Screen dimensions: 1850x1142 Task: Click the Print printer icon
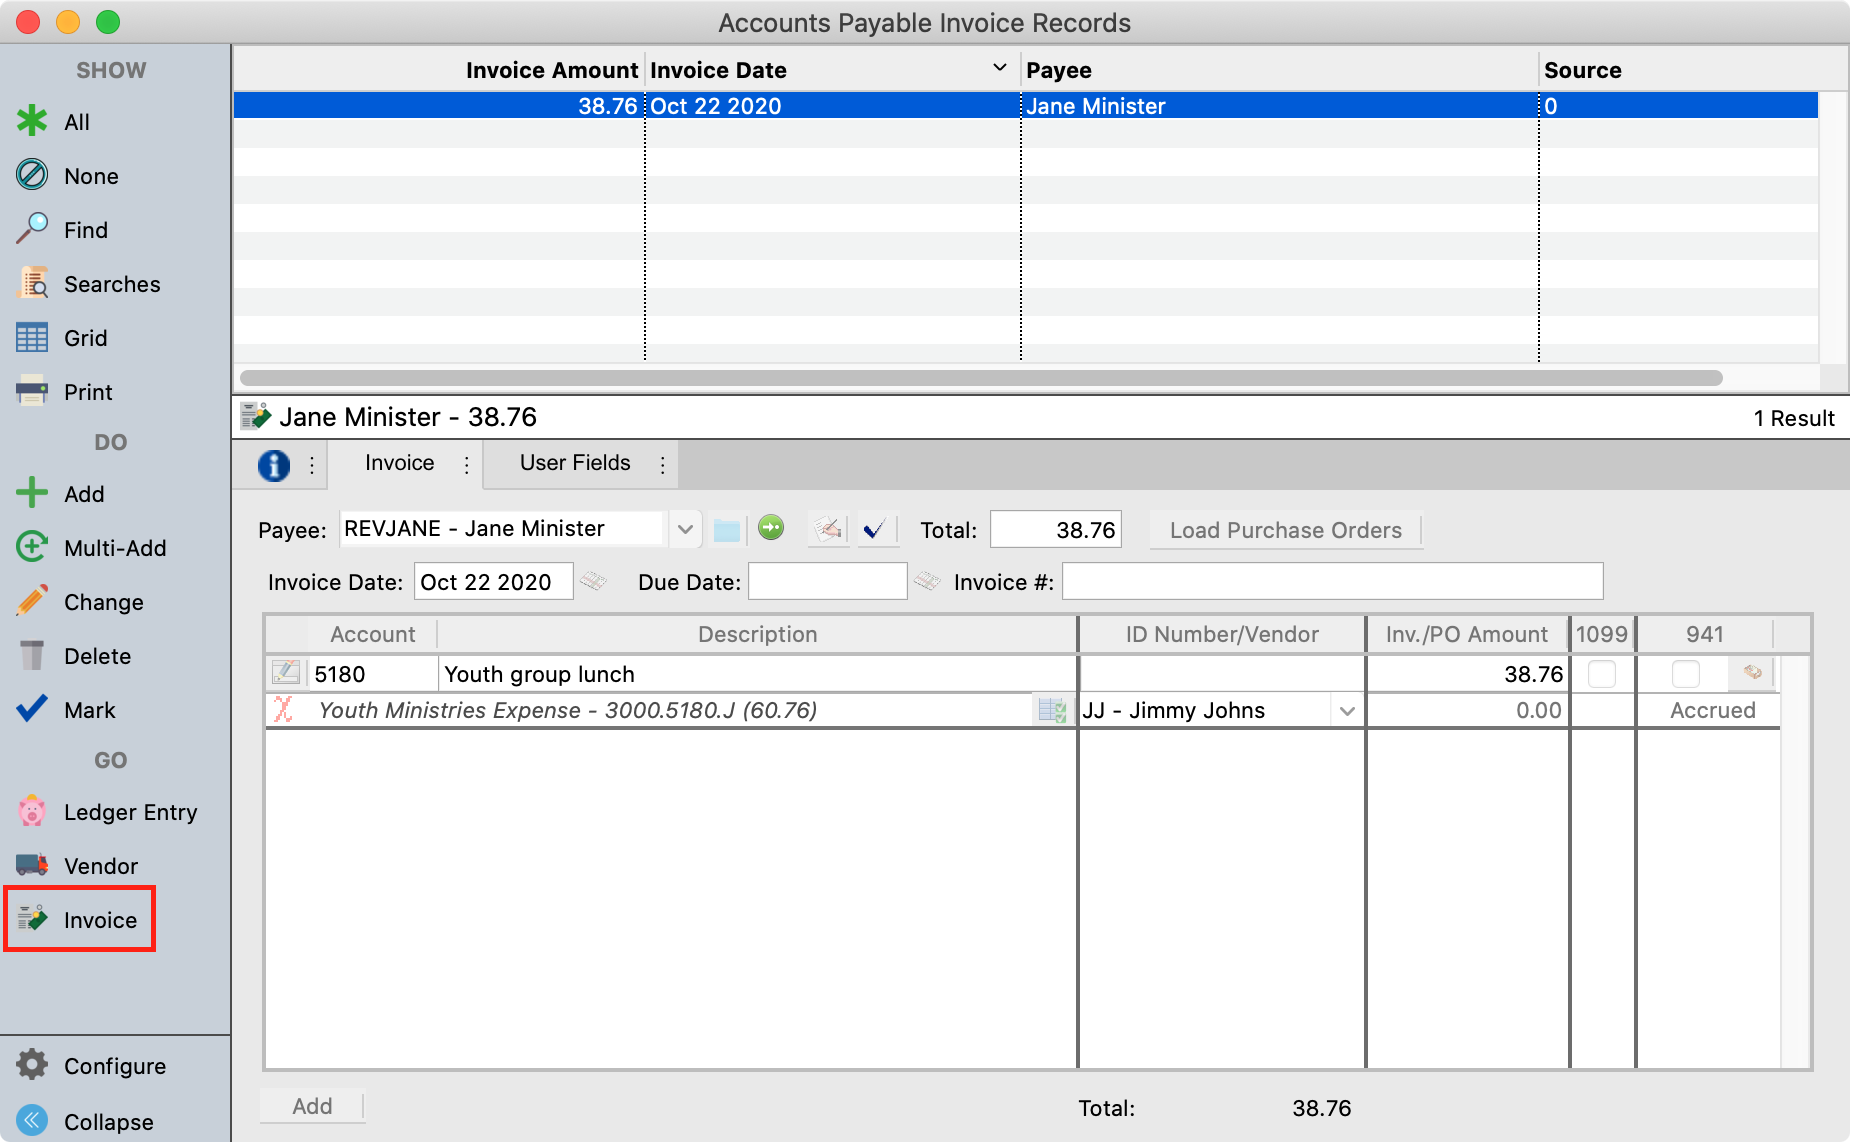[x=32, y=391]
